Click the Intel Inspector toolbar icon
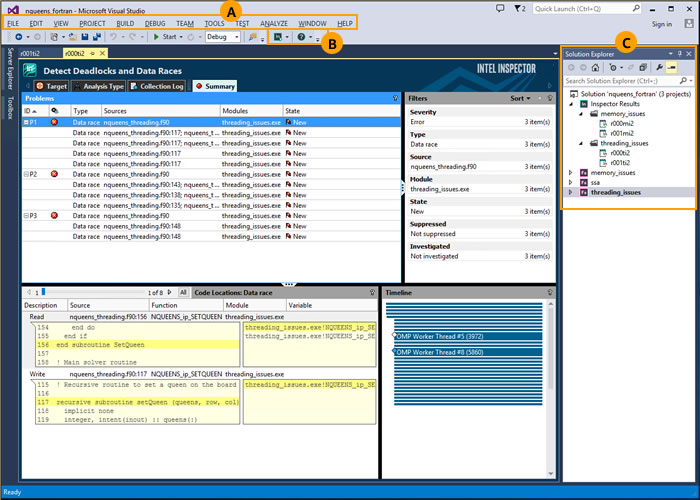 point(277,37)
